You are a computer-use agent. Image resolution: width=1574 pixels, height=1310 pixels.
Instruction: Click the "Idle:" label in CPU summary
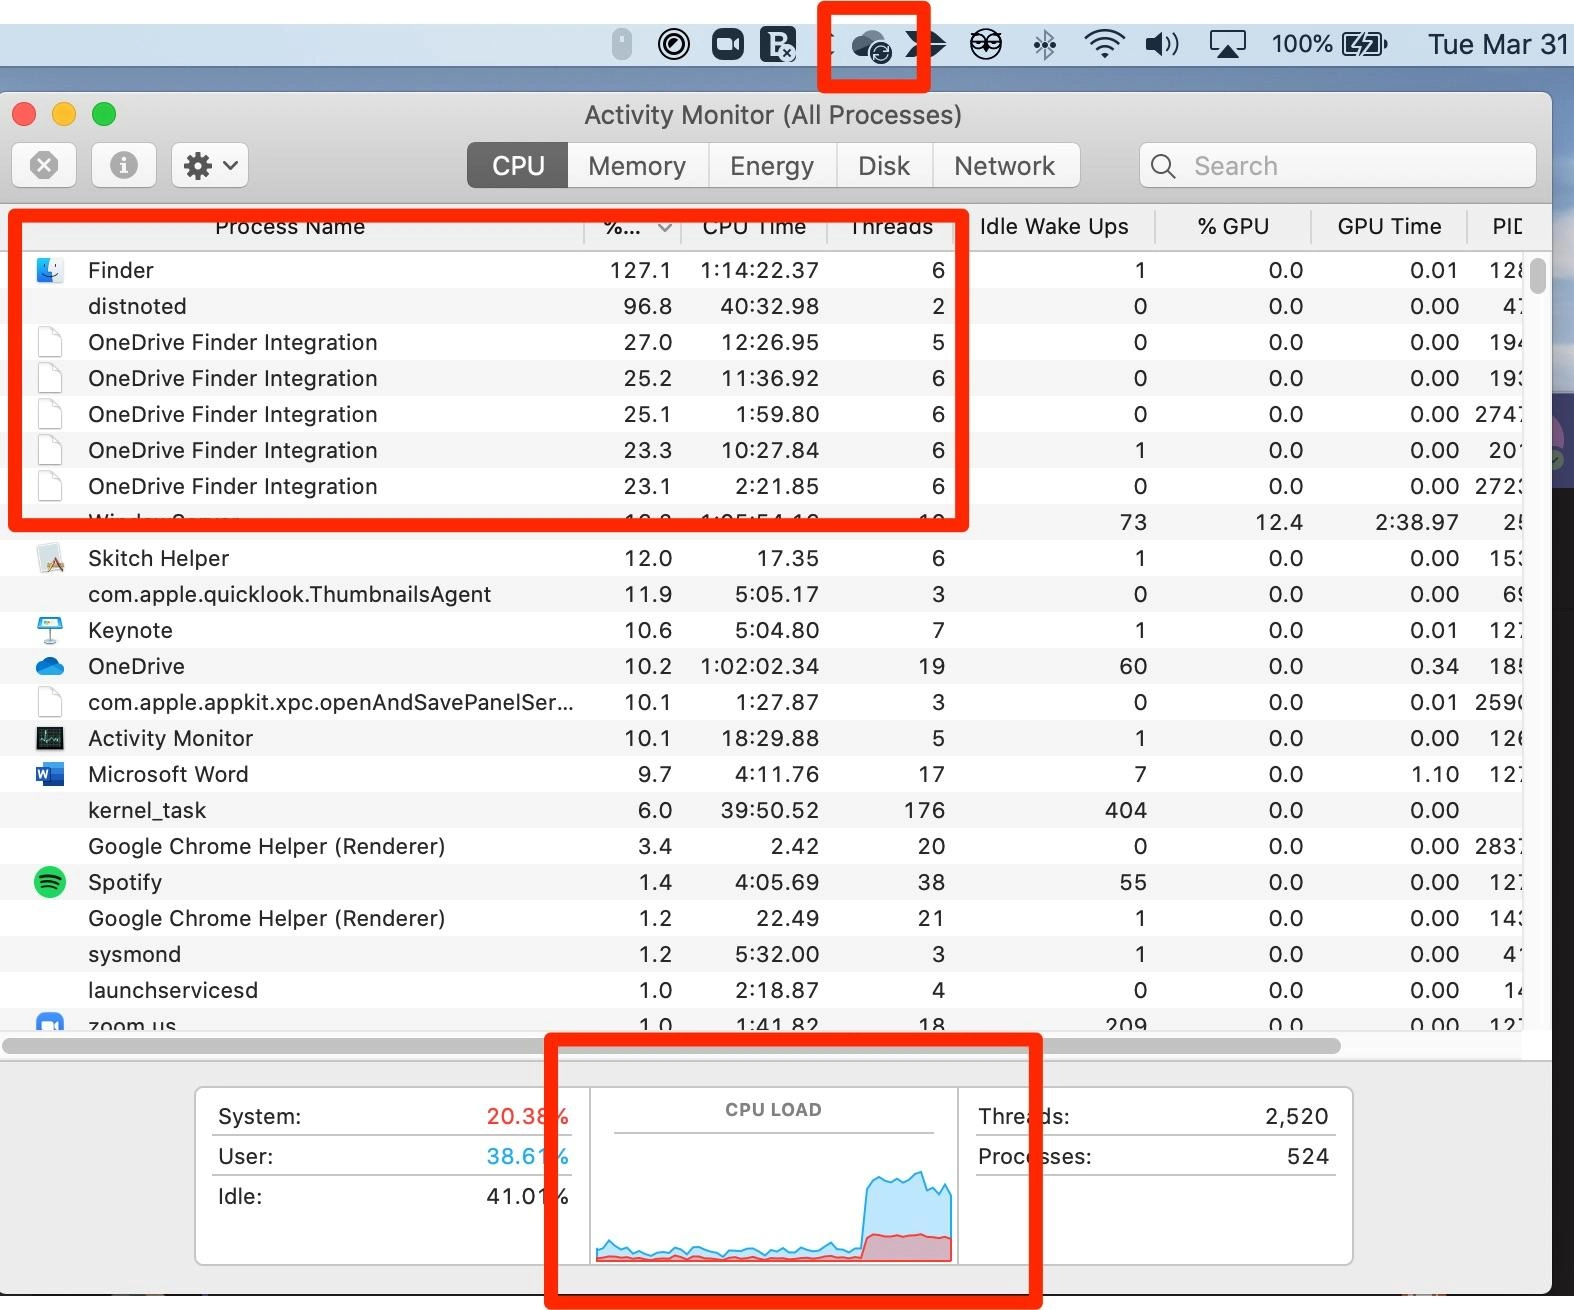click(x=240, y=1196)
